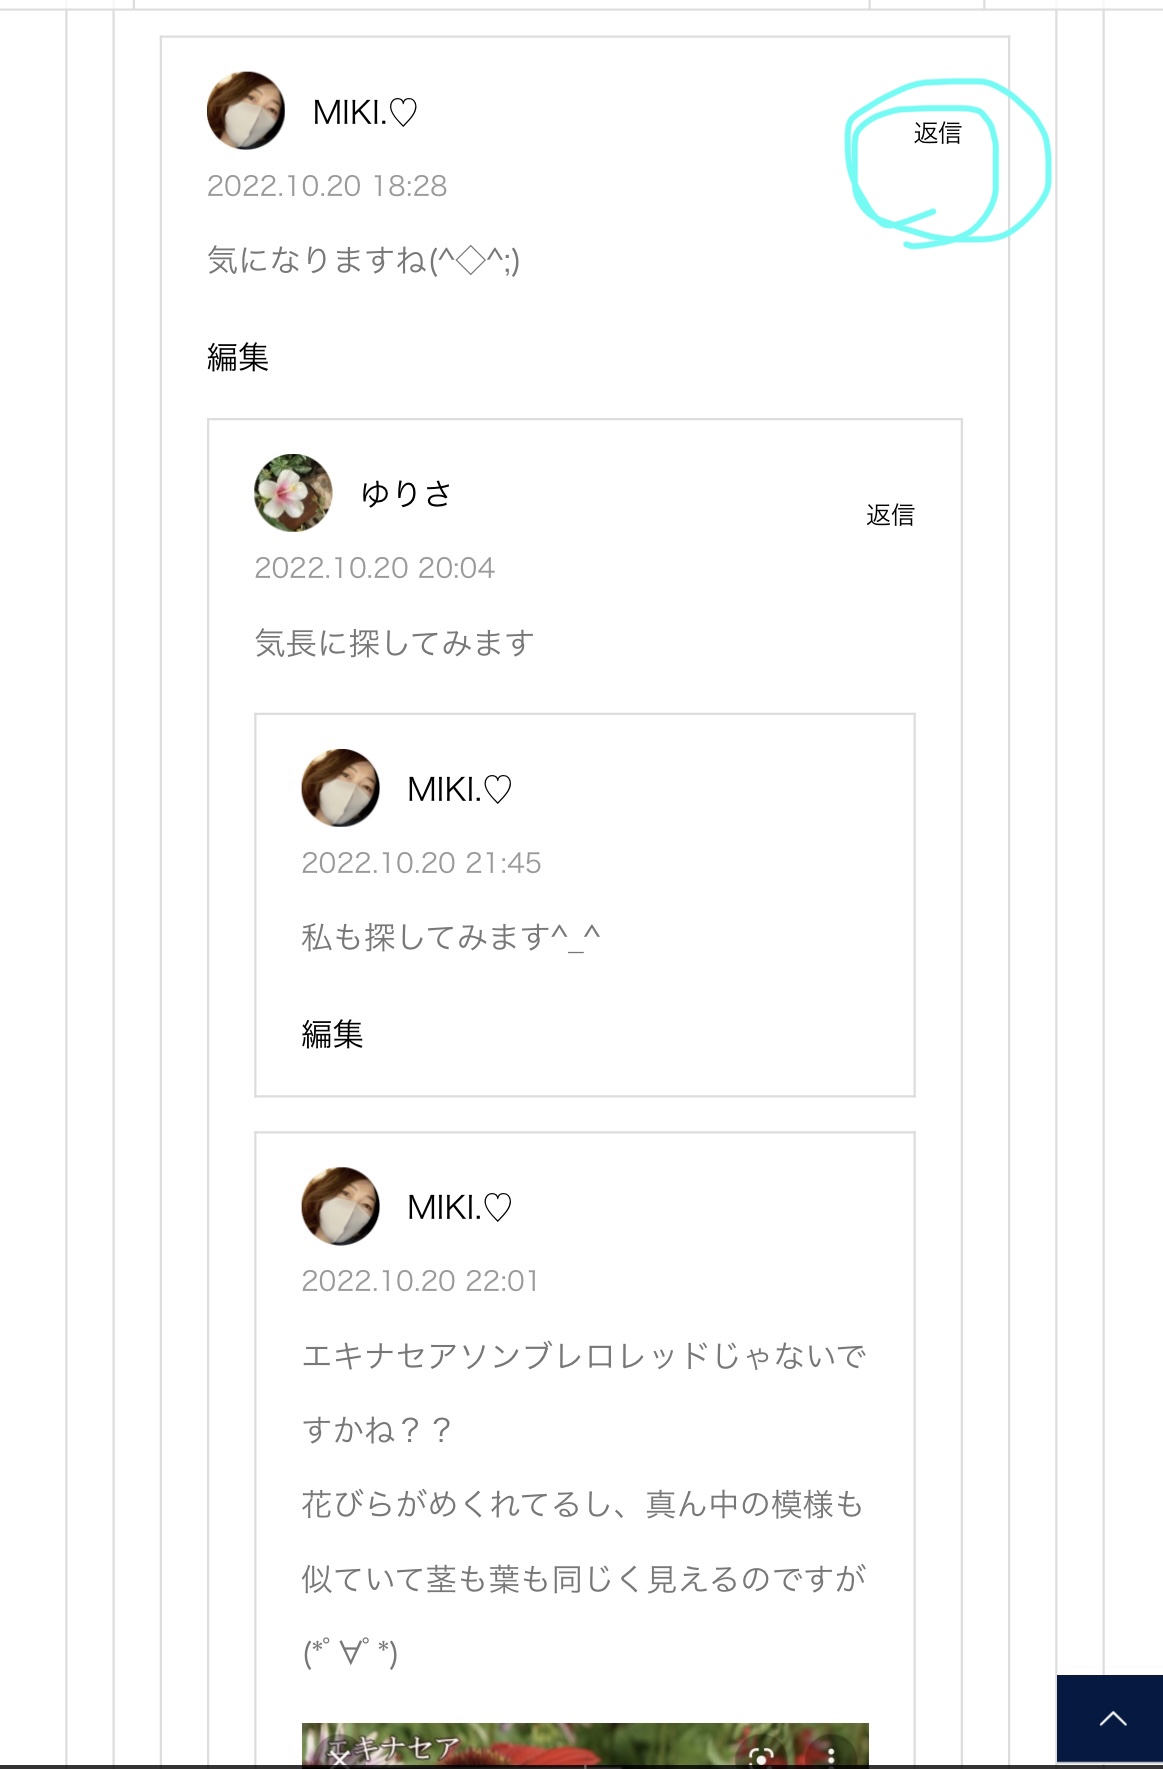Click the lens search icon on the flower photo
The height and width of the screenshot is (1769, 1163).
pos(762,1756)
